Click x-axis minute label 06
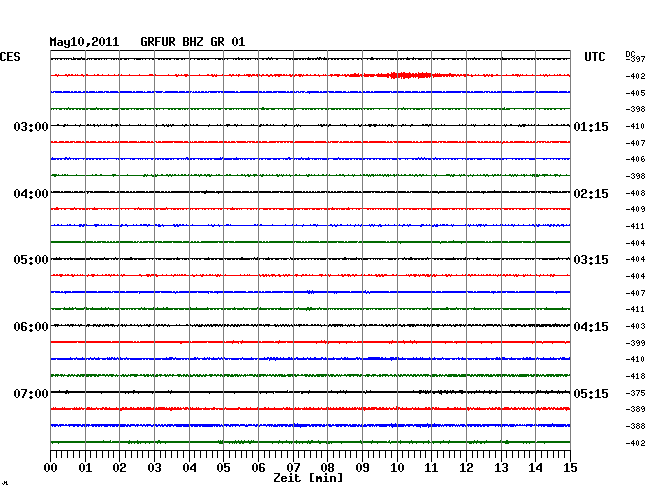This screenshot has height=494, width=650. tap(258, 467)
